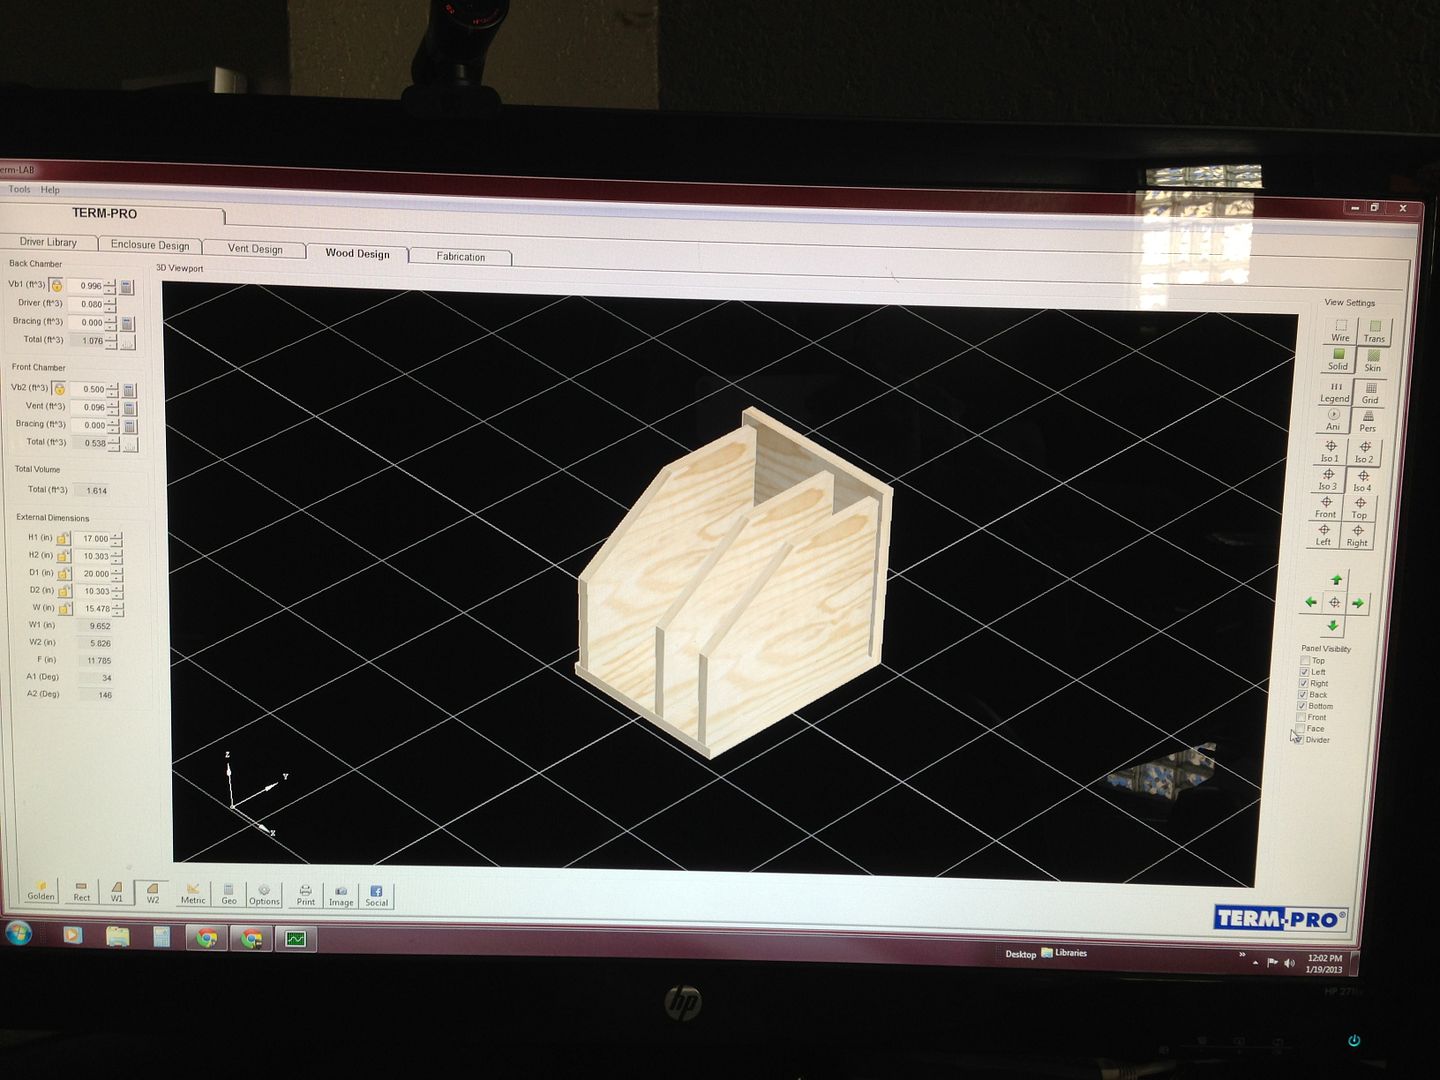Screen dimensions: 1440x1080
Task: Edit the W (in) width field
Action: tap(94, 609)
